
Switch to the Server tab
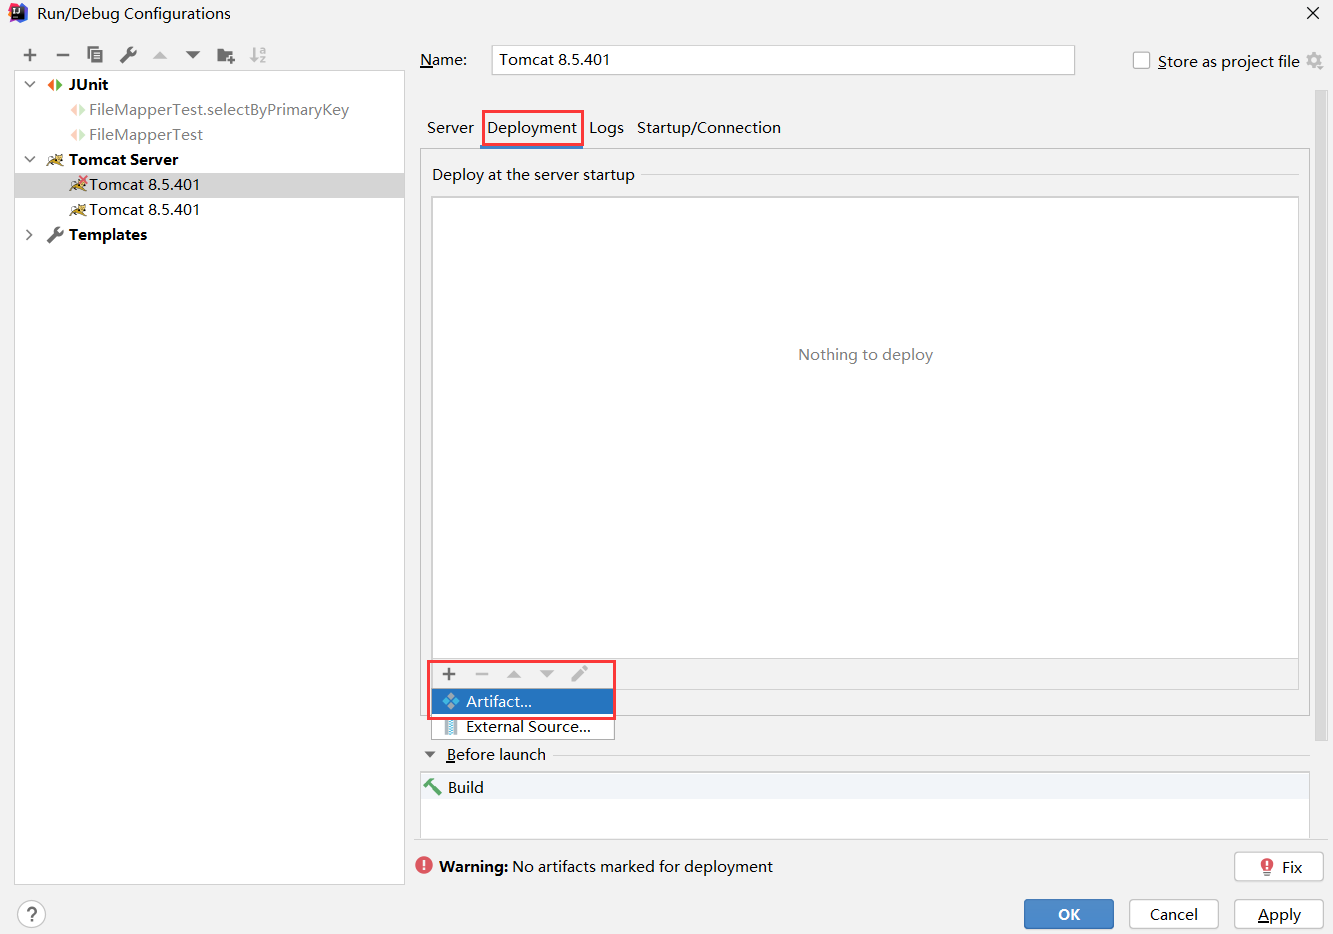[x=450, y=128]
